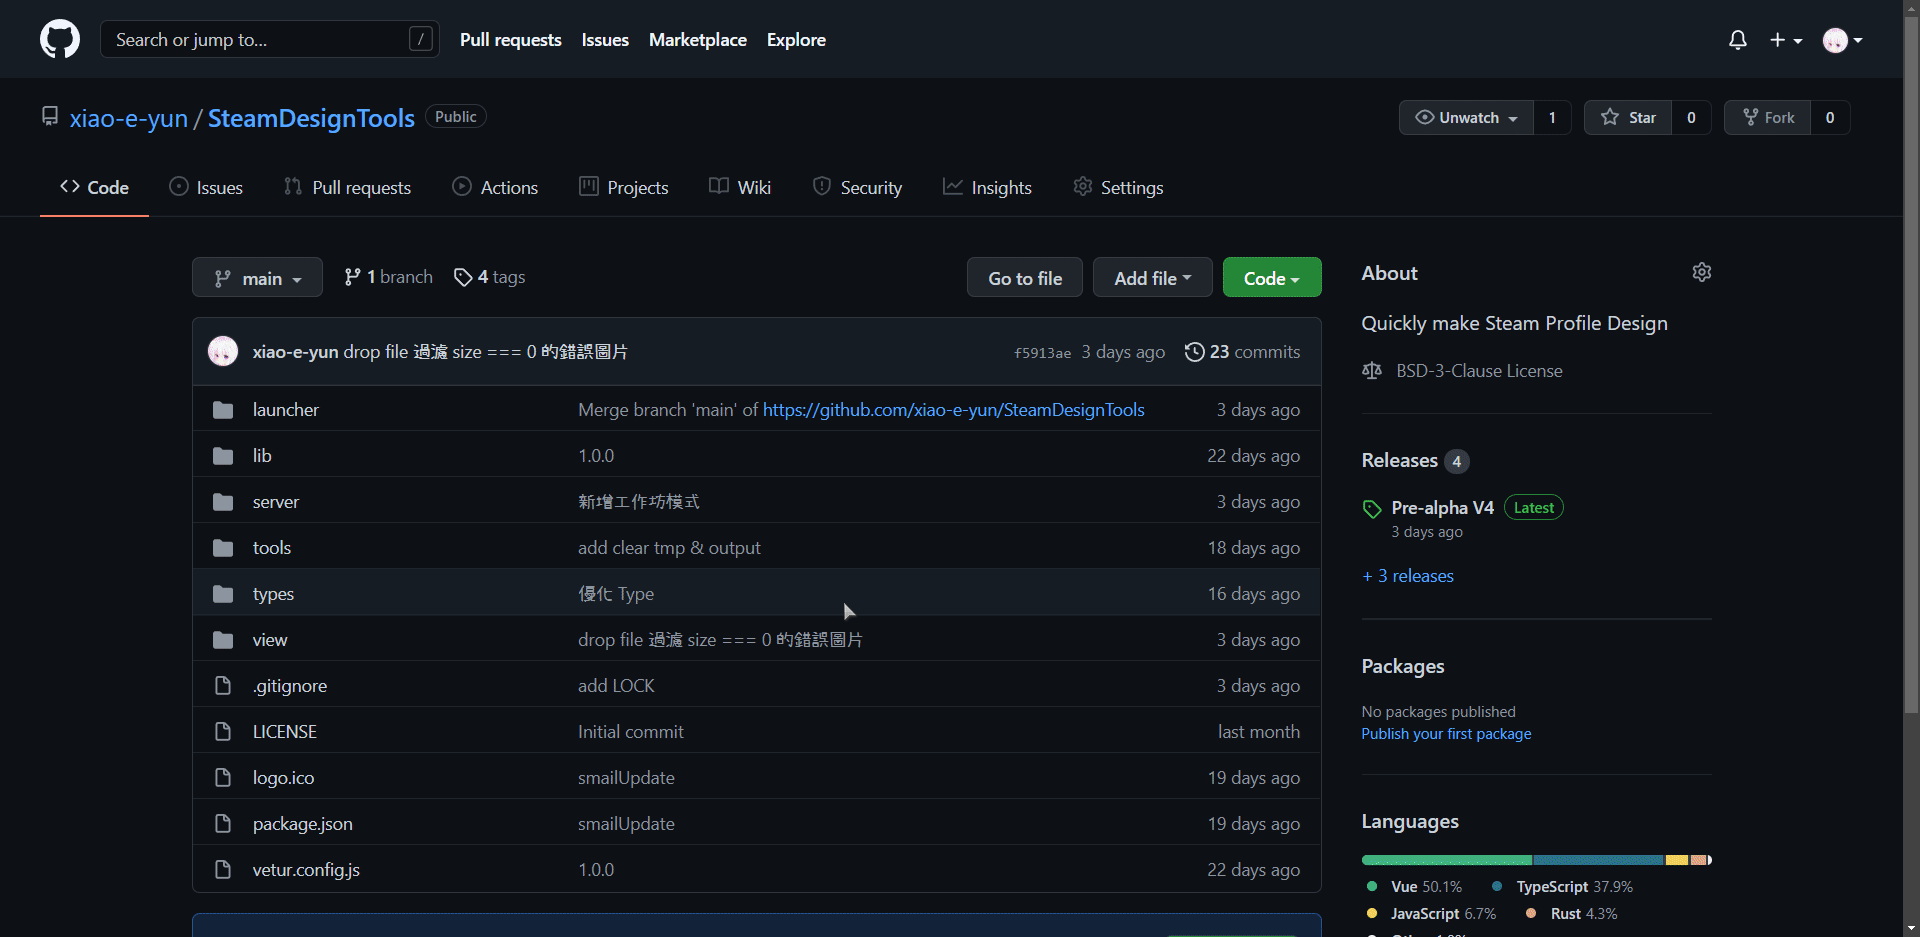
Task: Open the repository Pull requests tab
Action: pyautogui.click(x=347, y=187)
